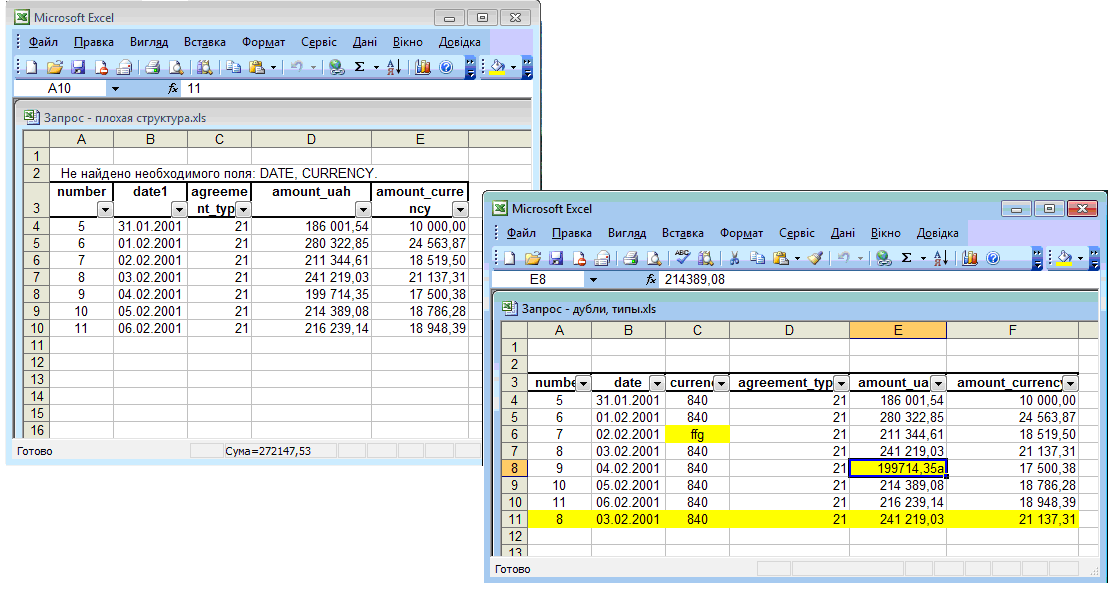Click Insert Hyperlink globe icon in 'плохая структура' window

pyautogui.click(x=336, y=67)
